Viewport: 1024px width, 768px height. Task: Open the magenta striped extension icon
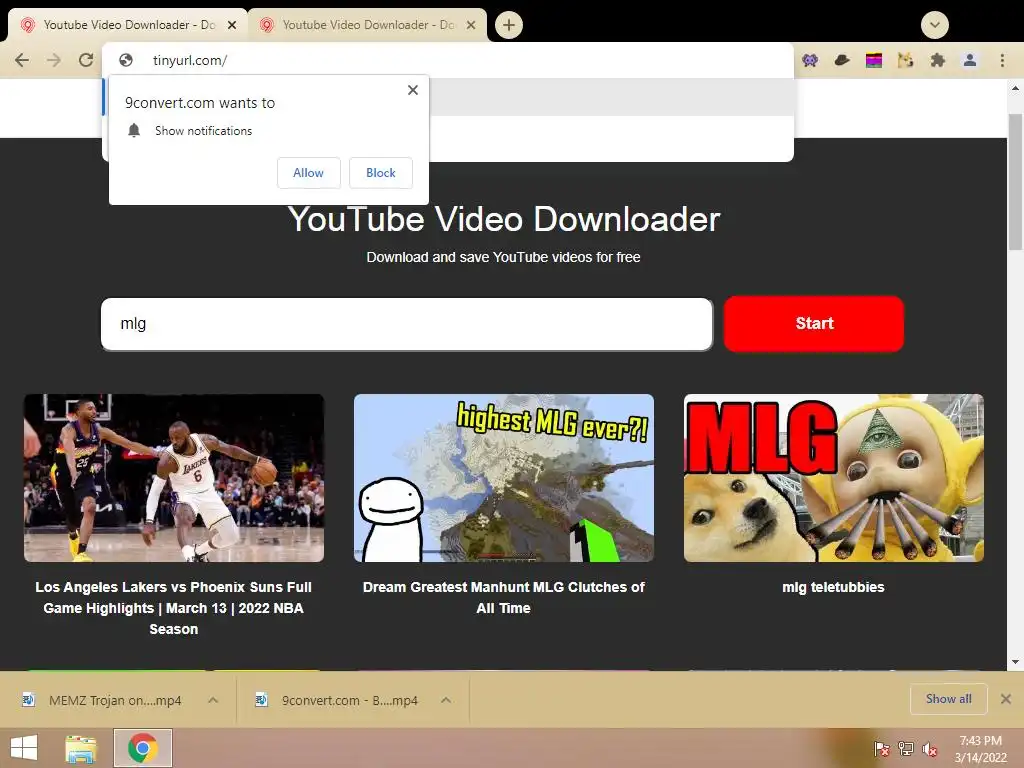(874, 60)
